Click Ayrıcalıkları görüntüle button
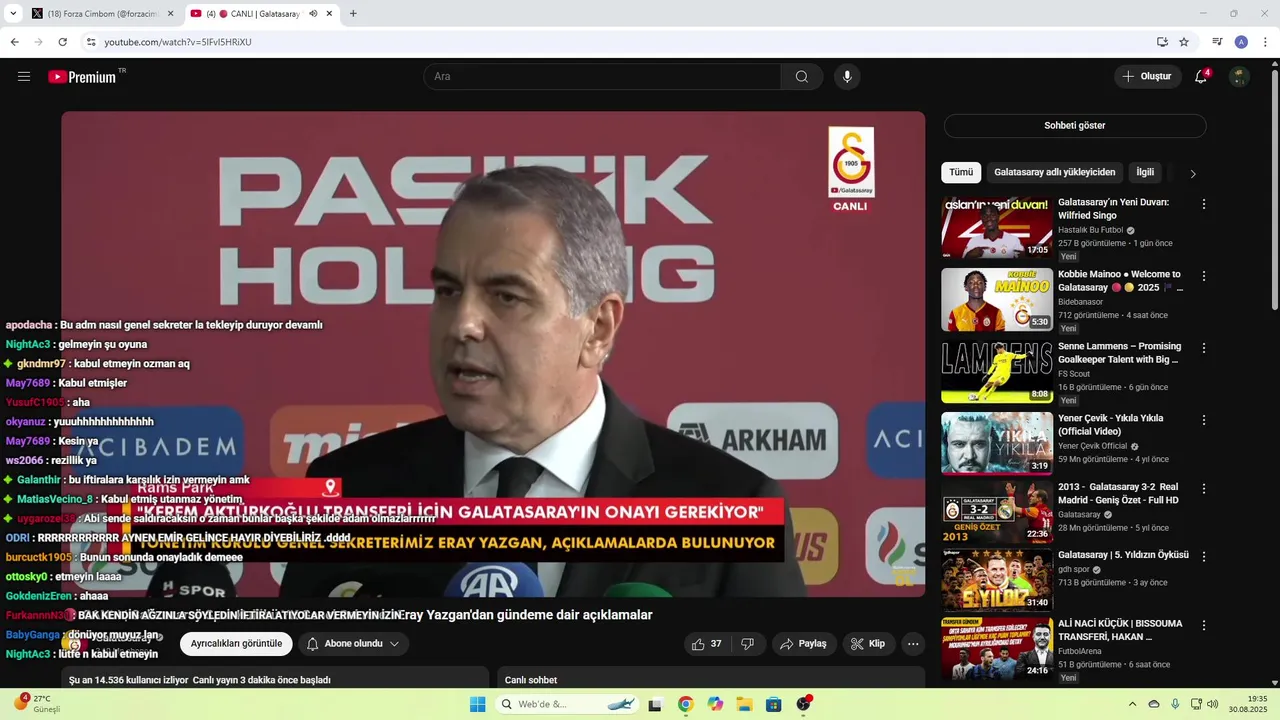This screenshot has height=720, width=1280. [x=236, y=644]
